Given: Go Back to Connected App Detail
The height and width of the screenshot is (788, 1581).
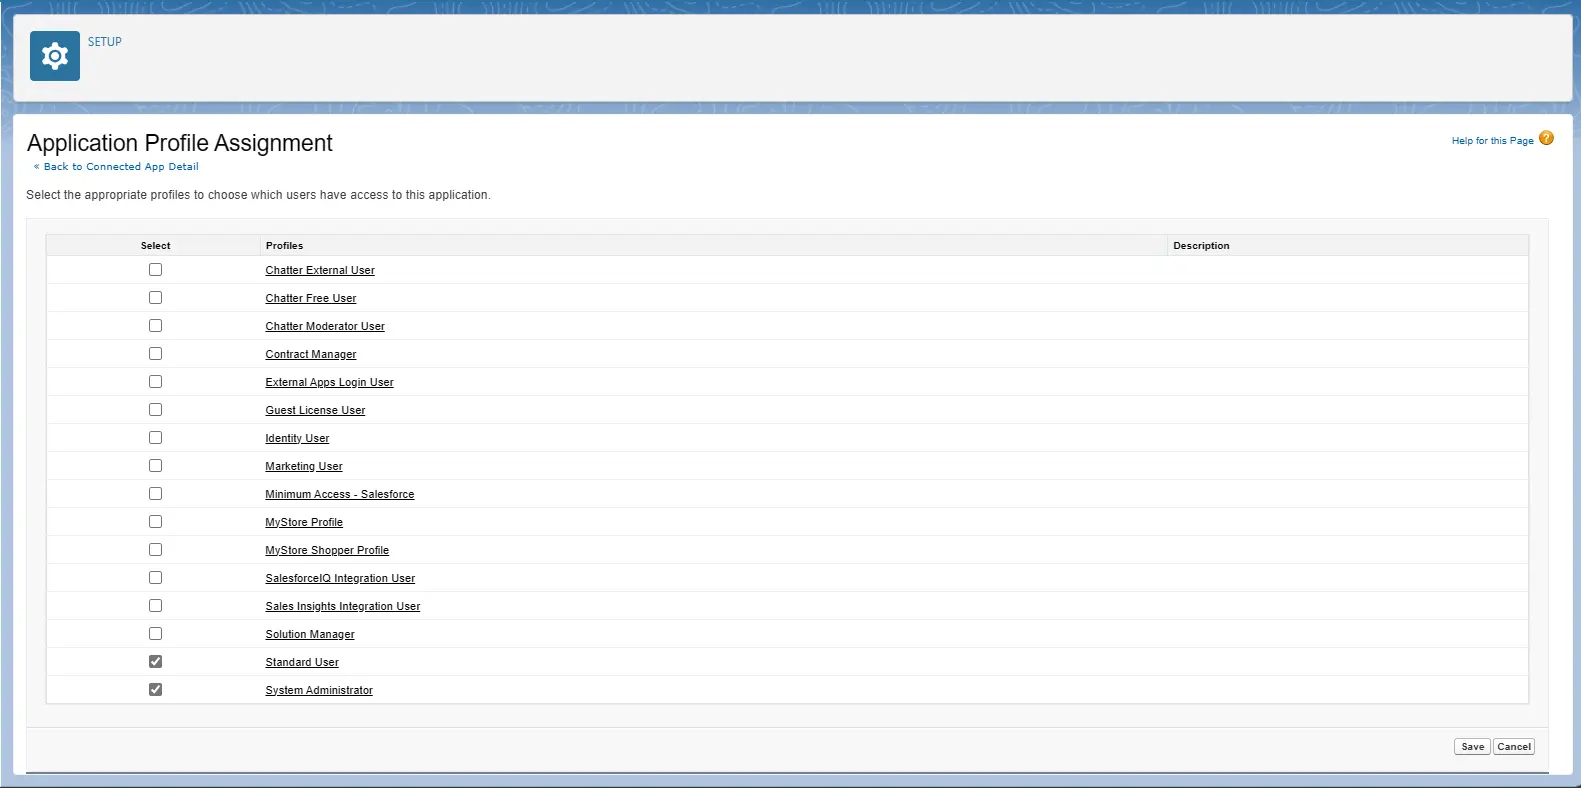Looking at the screenshot, I should tap(121, 167).
